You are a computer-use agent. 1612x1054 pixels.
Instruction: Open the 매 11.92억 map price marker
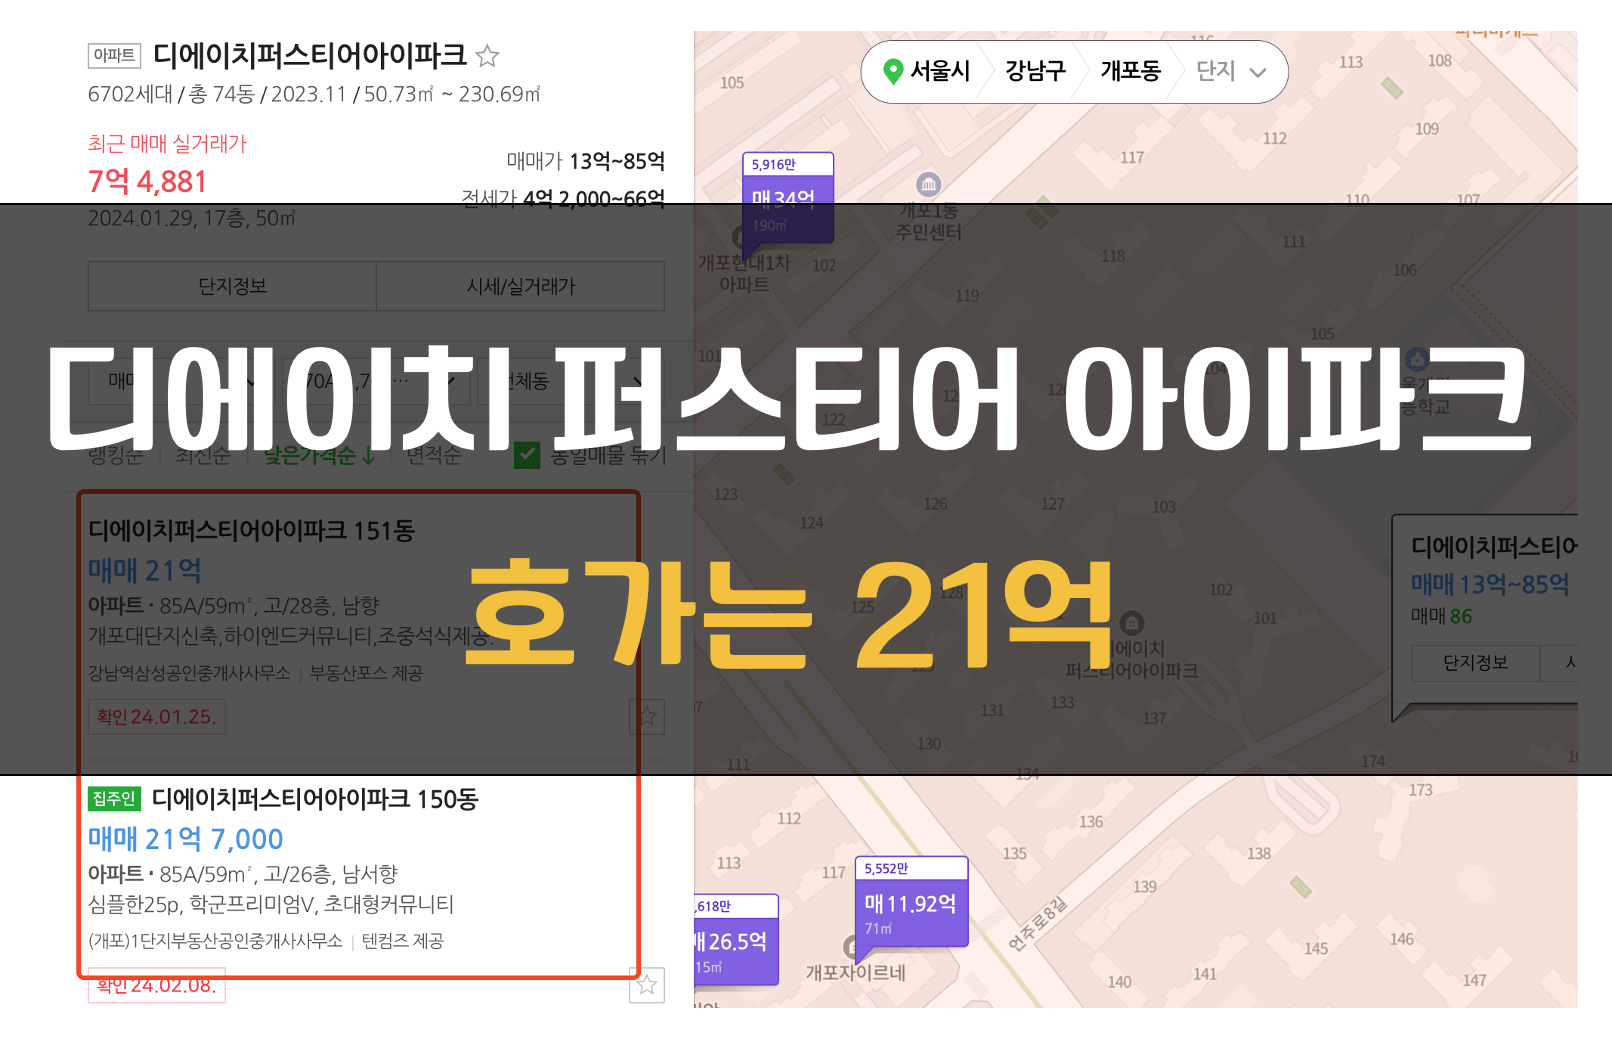[911, 902]
